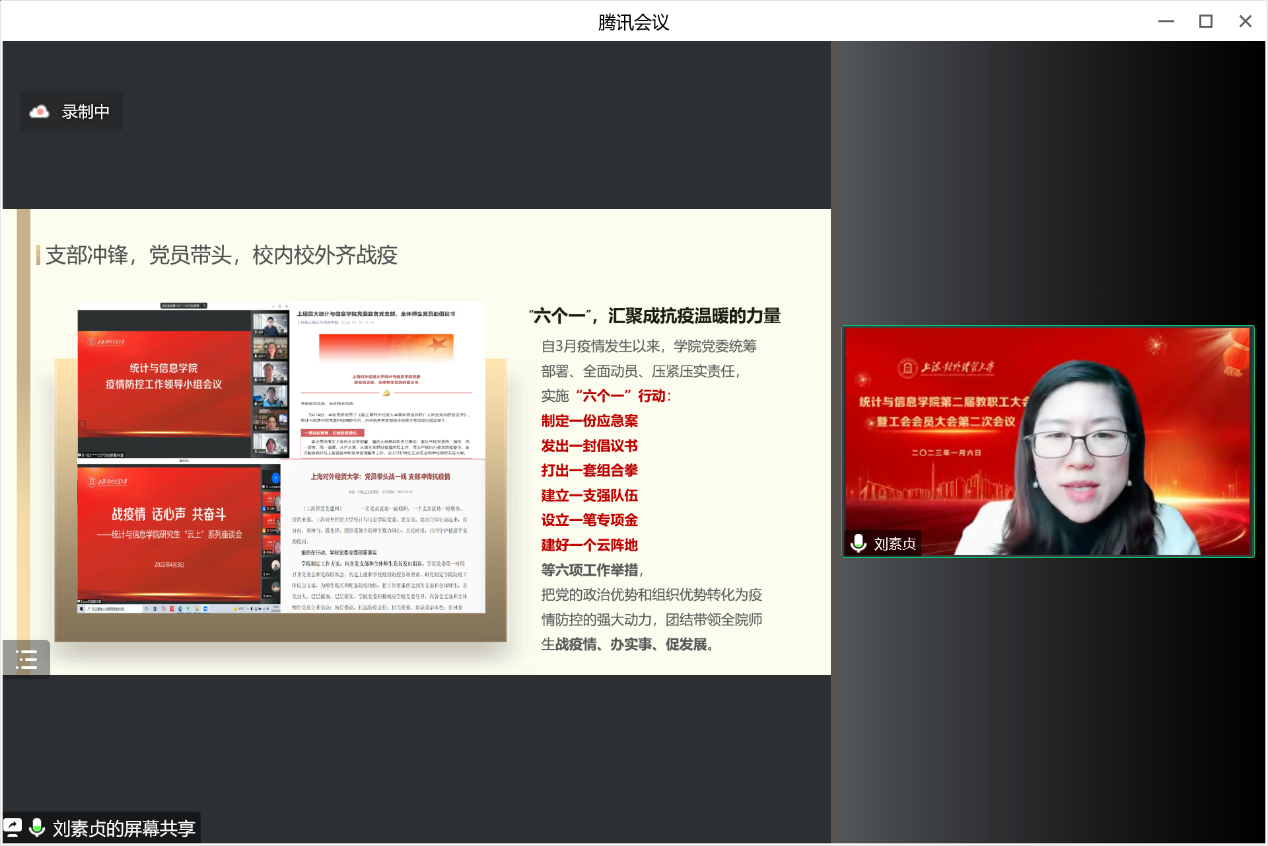Open the list panel icon on the shared slide
The height and width of the screenshot is (846, 1268).
27,659
